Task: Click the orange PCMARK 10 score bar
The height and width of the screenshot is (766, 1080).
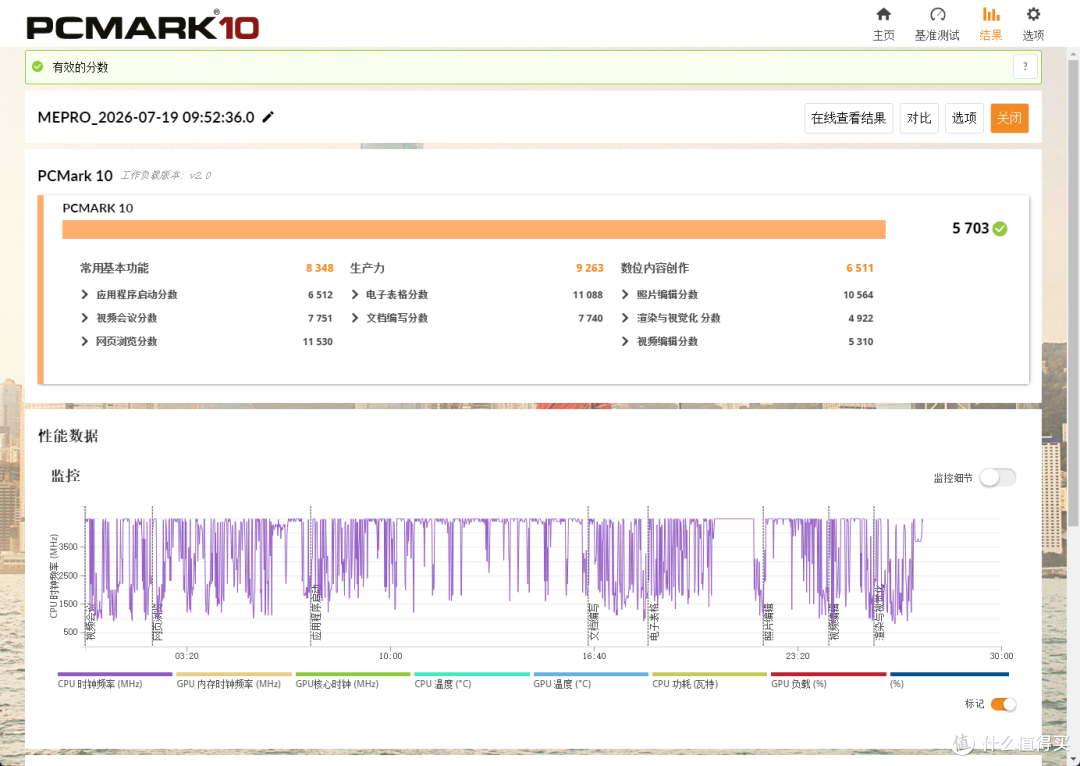Action: [473, 229]
